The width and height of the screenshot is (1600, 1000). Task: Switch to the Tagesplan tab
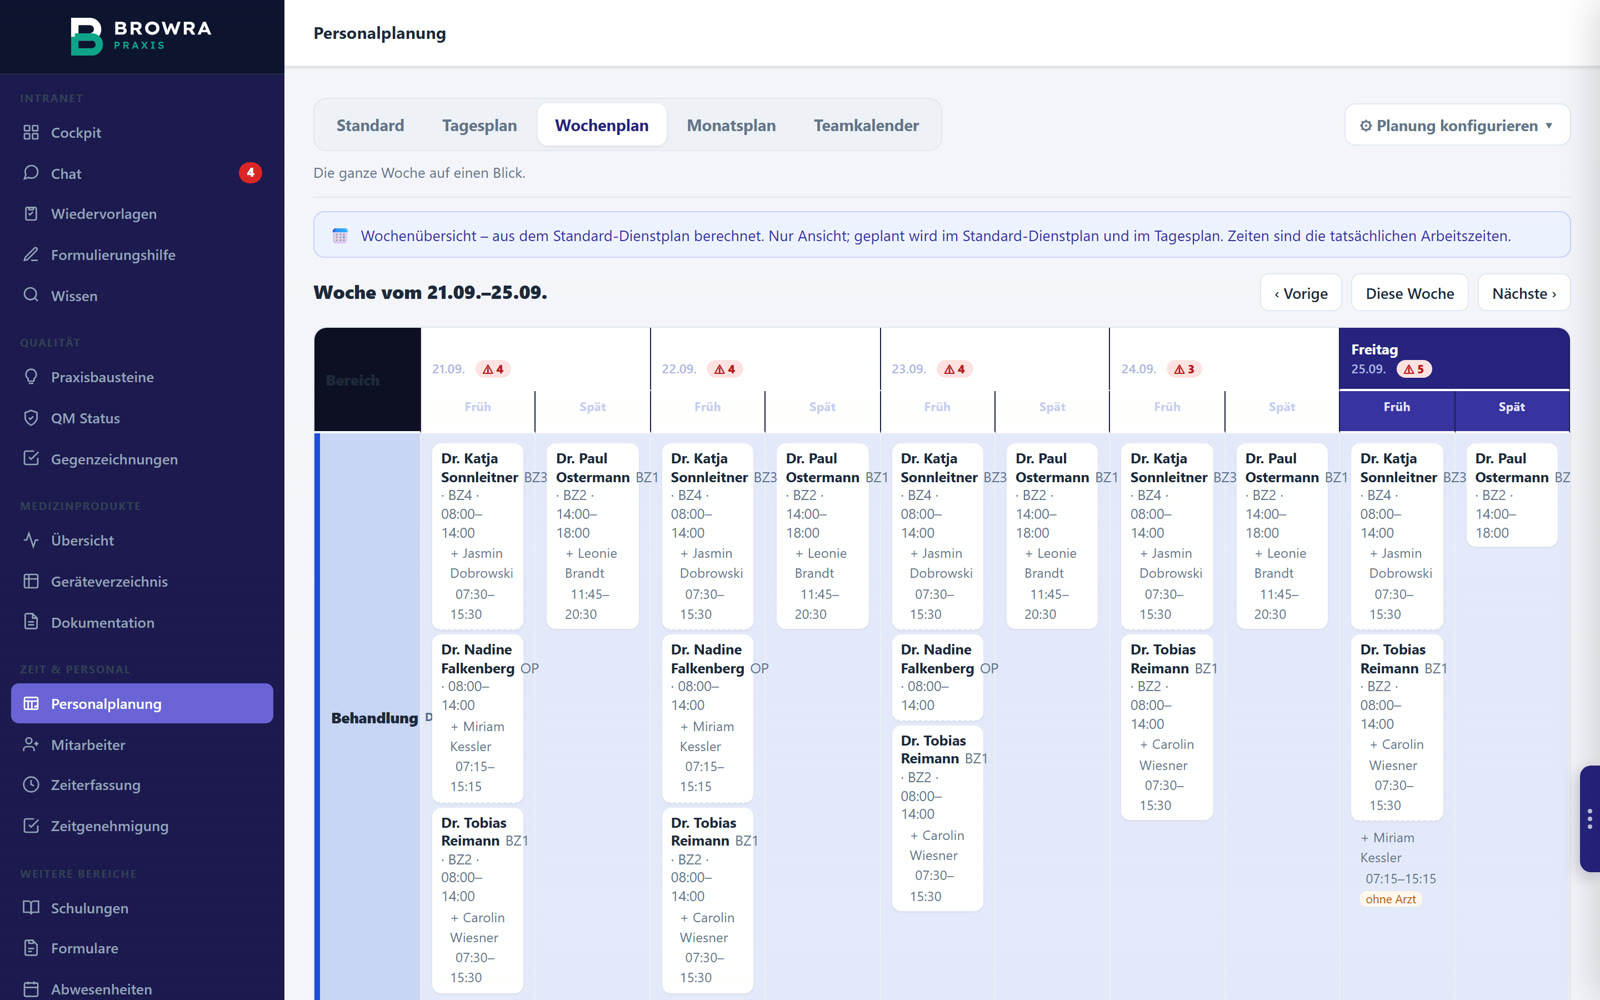point(479,125)
